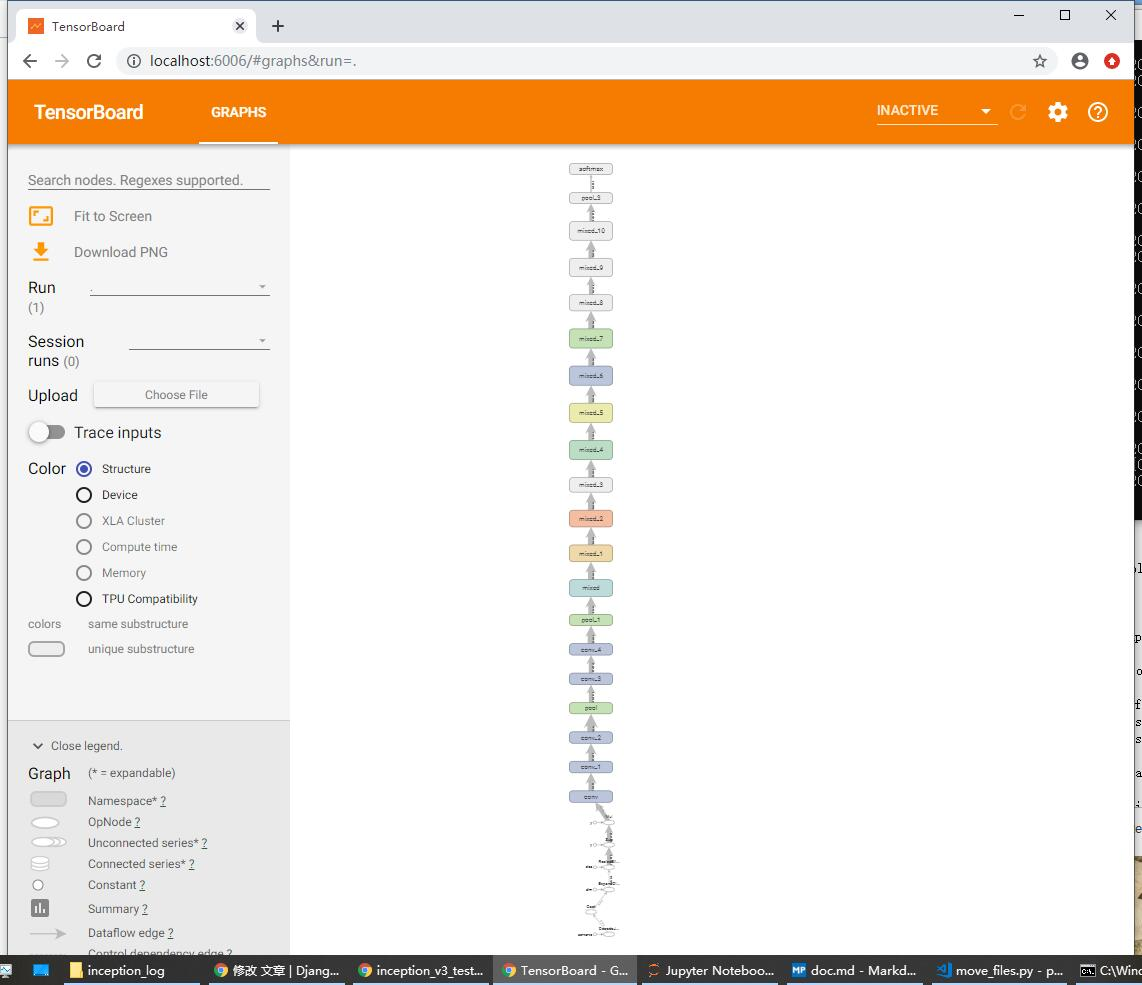Expand the mixed_7 namespace node
Screen dimensions: 1142x985
591,339
